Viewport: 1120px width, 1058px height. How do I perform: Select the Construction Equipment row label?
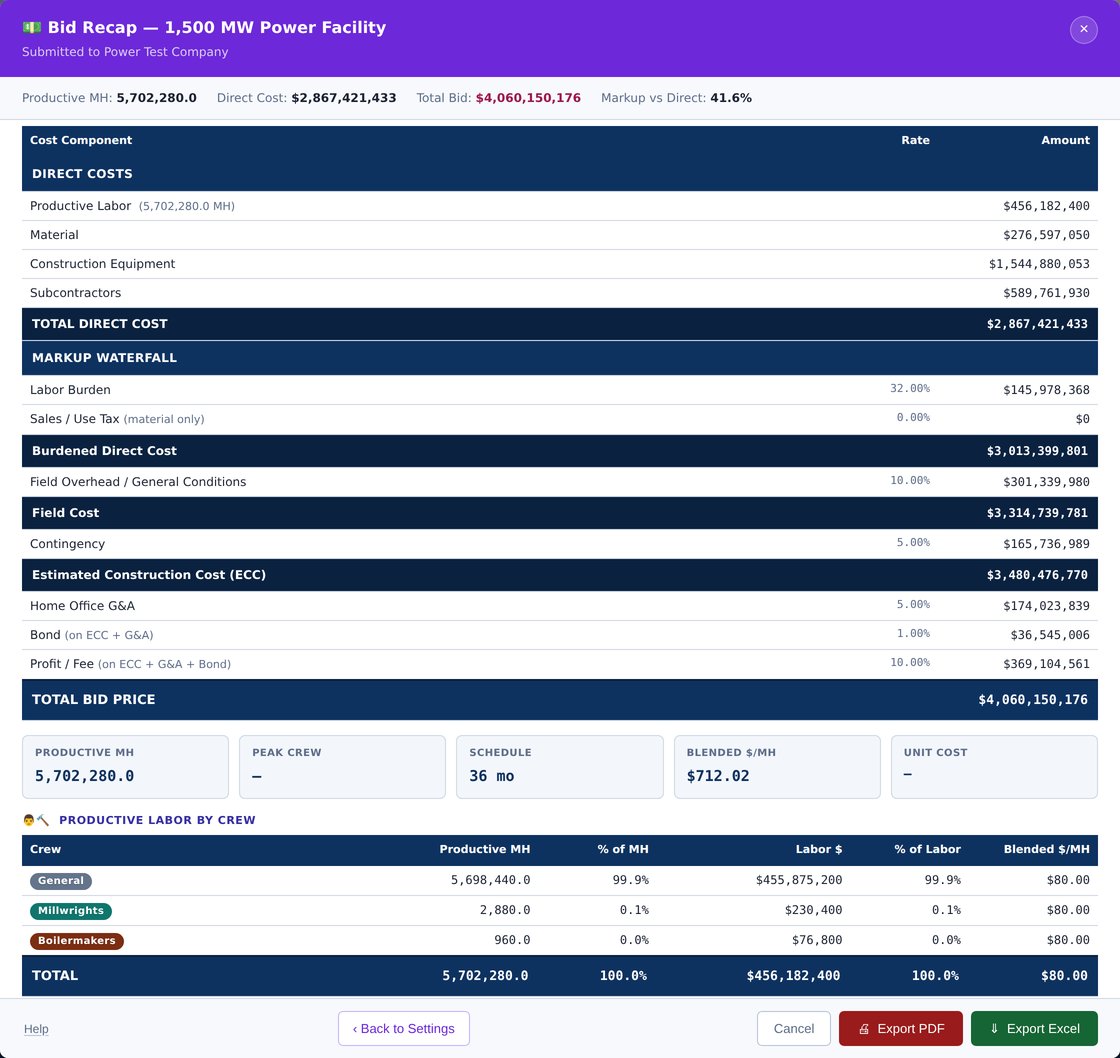(102, 264)
